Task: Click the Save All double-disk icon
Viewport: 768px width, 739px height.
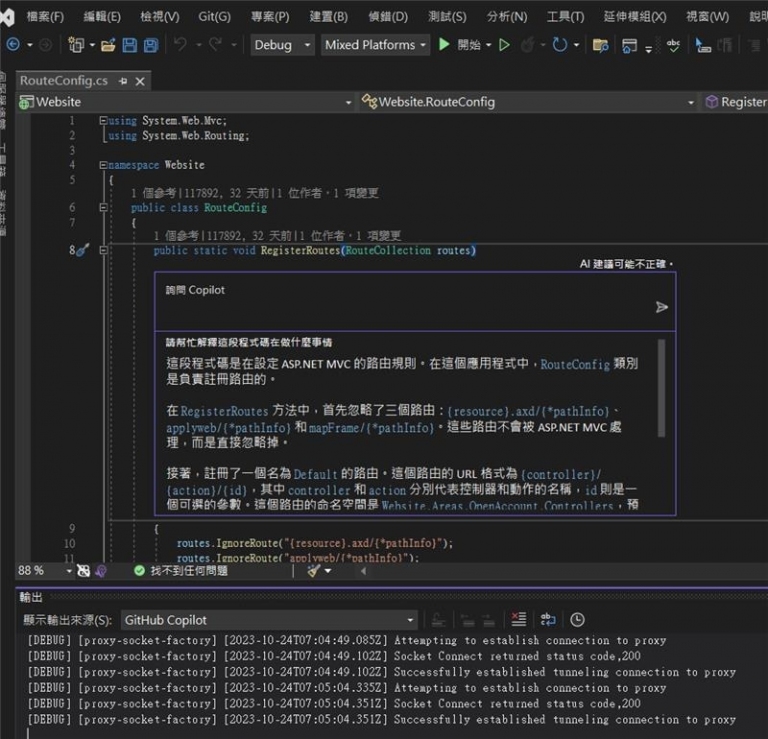Action: (151, 45)
